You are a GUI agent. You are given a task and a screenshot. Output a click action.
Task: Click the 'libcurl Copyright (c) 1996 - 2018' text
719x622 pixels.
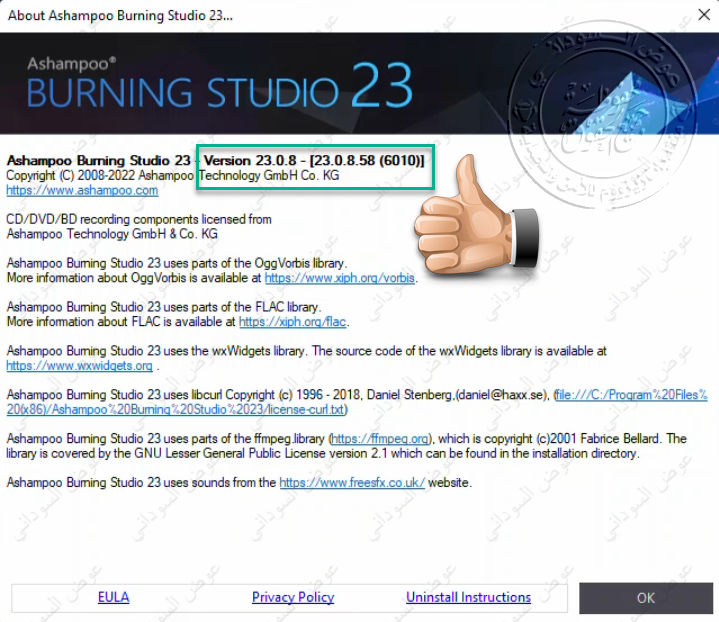pos(276,394)
